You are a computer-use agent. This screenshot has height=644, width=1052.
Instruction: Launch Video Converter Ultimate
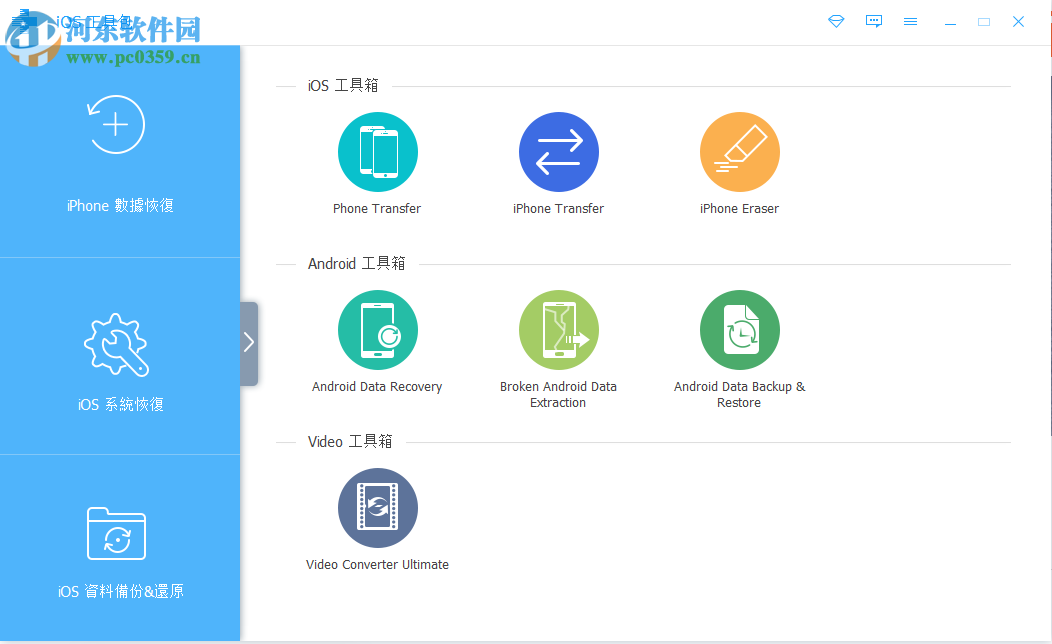(377, 508)
